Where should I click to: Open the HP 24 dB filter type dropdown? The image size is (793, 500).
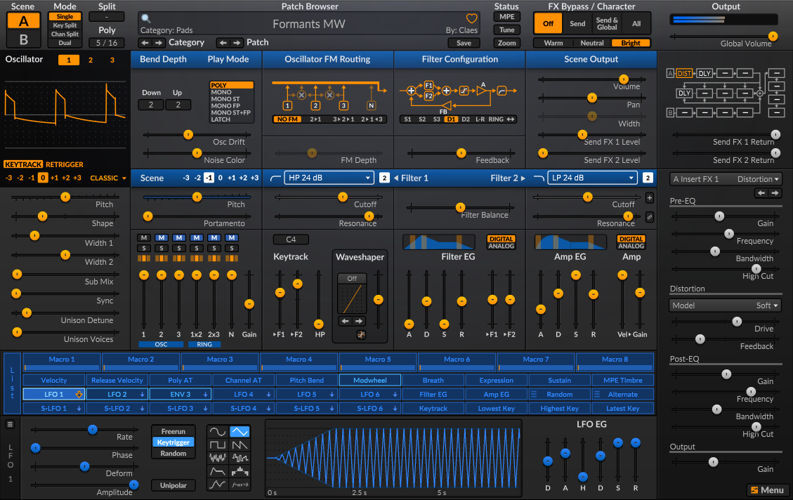(328, 178)
